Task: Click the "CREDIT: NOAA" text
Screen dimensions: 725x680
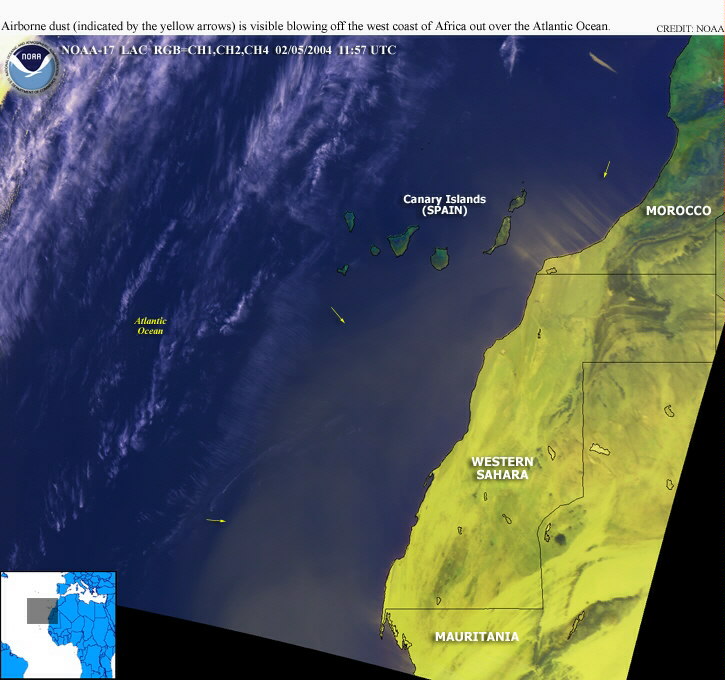Action: pyautogui.click(x=690, y=29)
